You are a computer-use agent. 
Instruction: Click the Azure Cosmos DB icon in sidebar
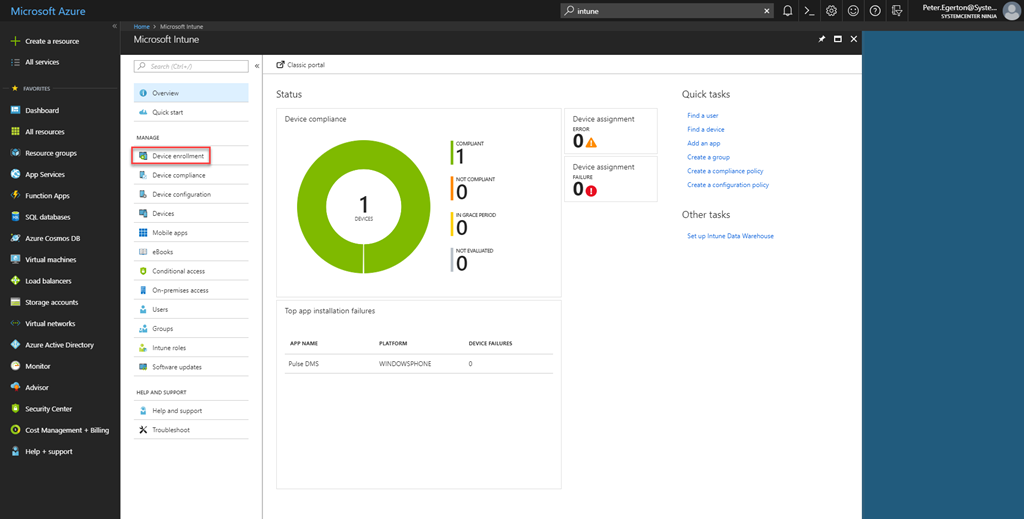[16, 238]
